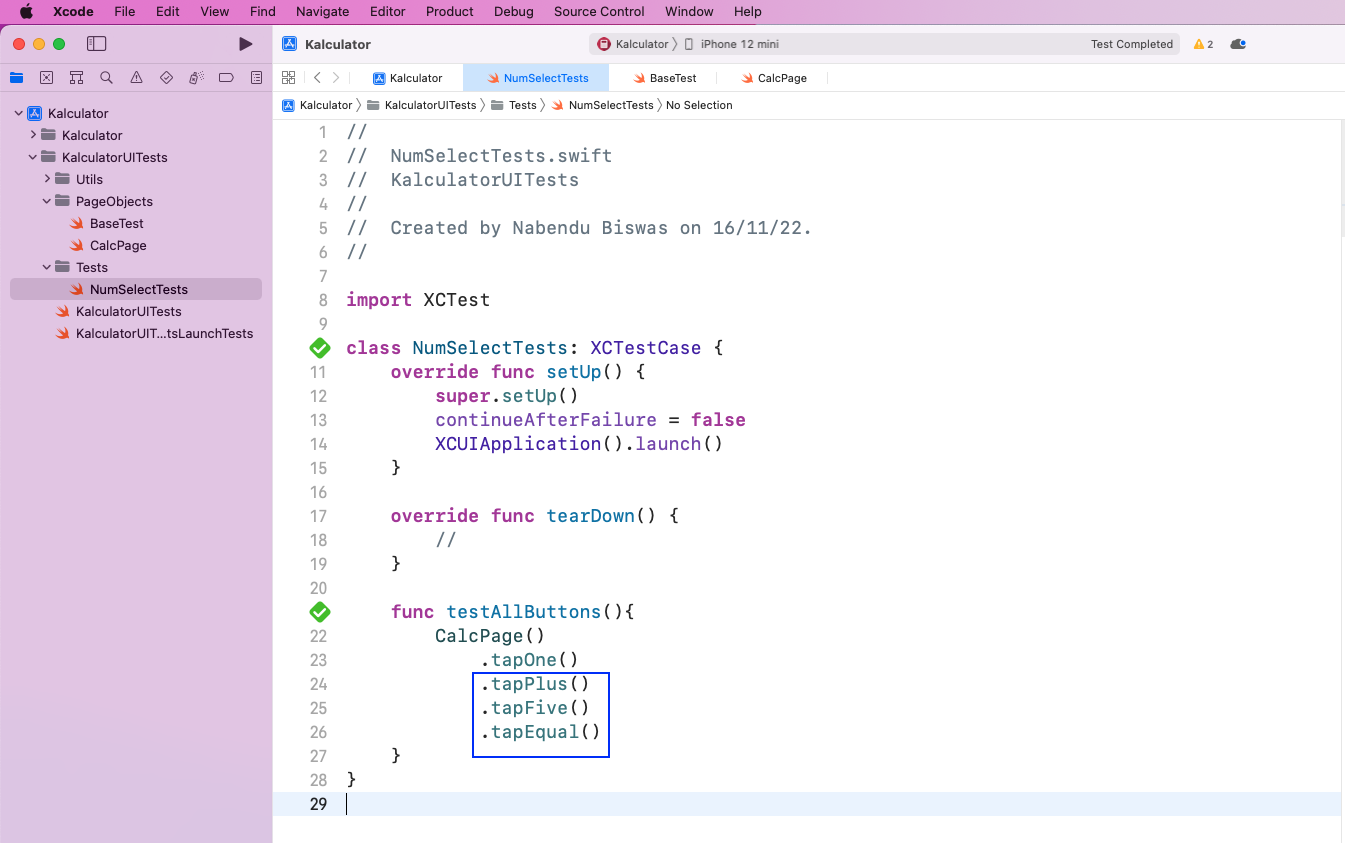Image resolution: width=1345 pixels, height=843 pixels.
Task: Click the Test Completed status text
Action: tap(1131, 44)
